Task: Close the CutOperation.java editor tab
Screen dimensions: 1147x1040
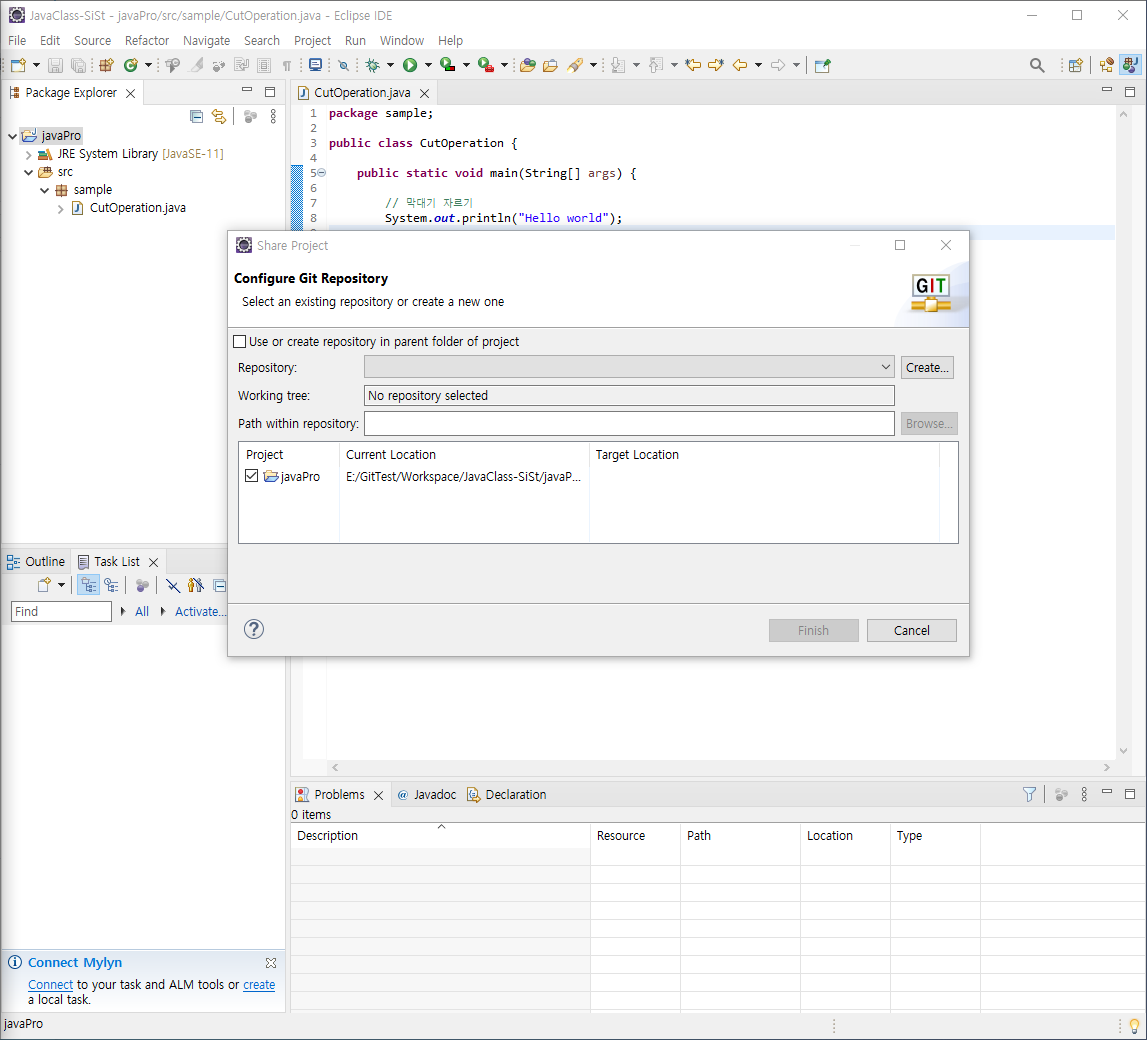Action: [x=424, y=93]
